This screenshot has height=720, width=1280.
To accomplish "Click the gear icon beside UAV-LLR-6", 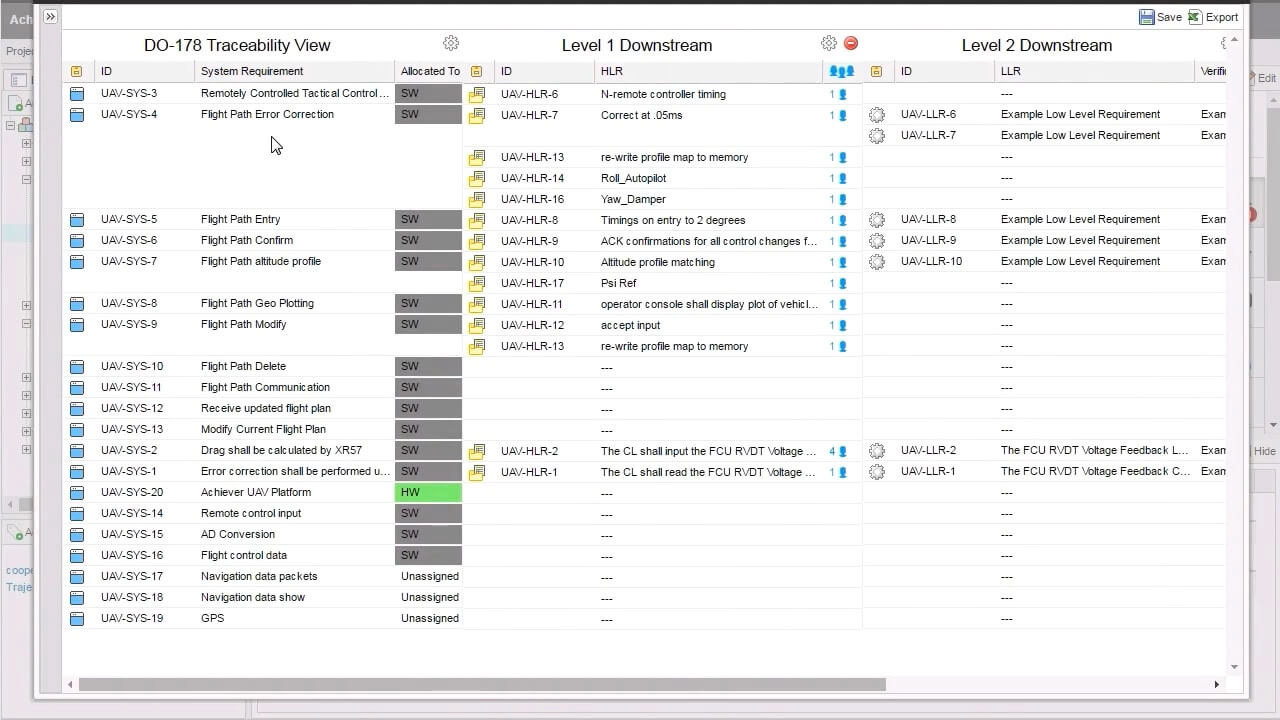I will (x=877, y=115).
